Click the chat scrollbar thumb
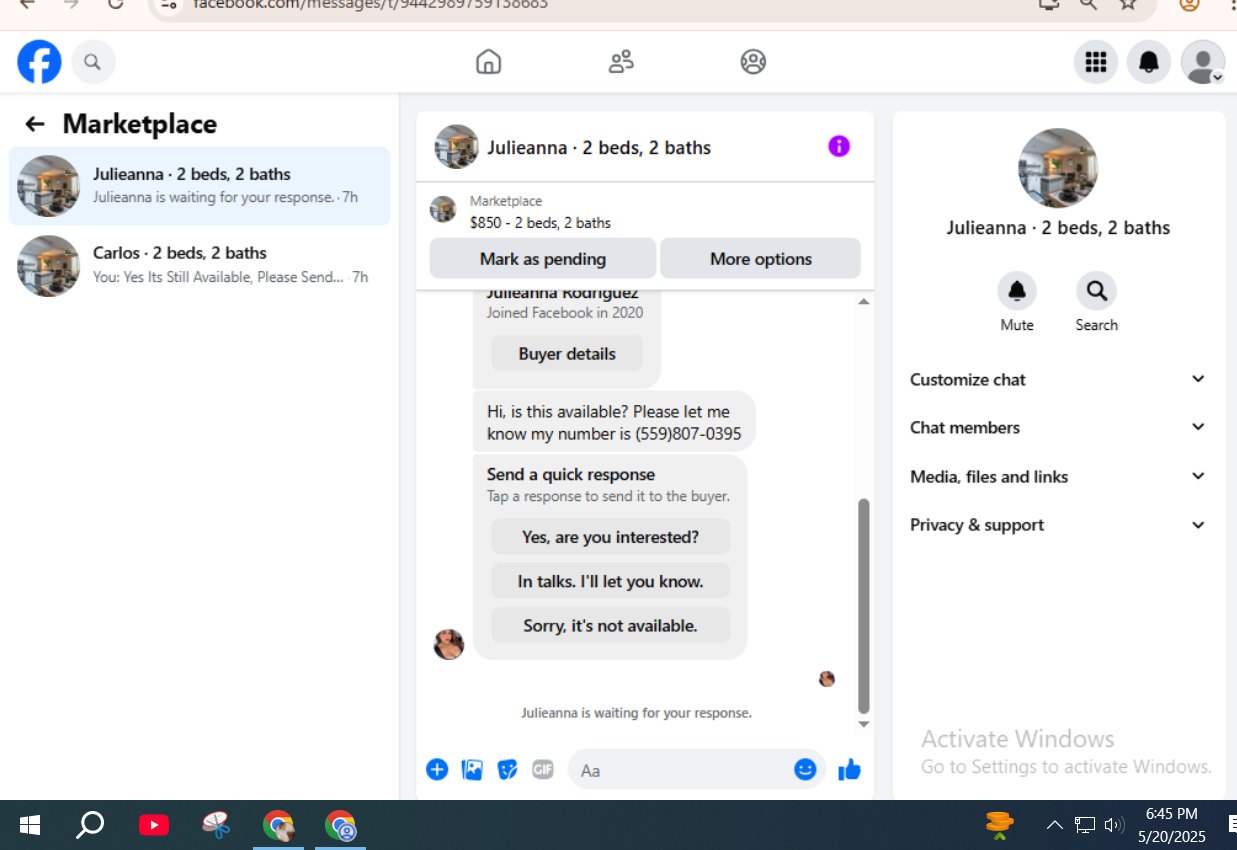This screenshot has width=1237, height=850. (863, 606)
